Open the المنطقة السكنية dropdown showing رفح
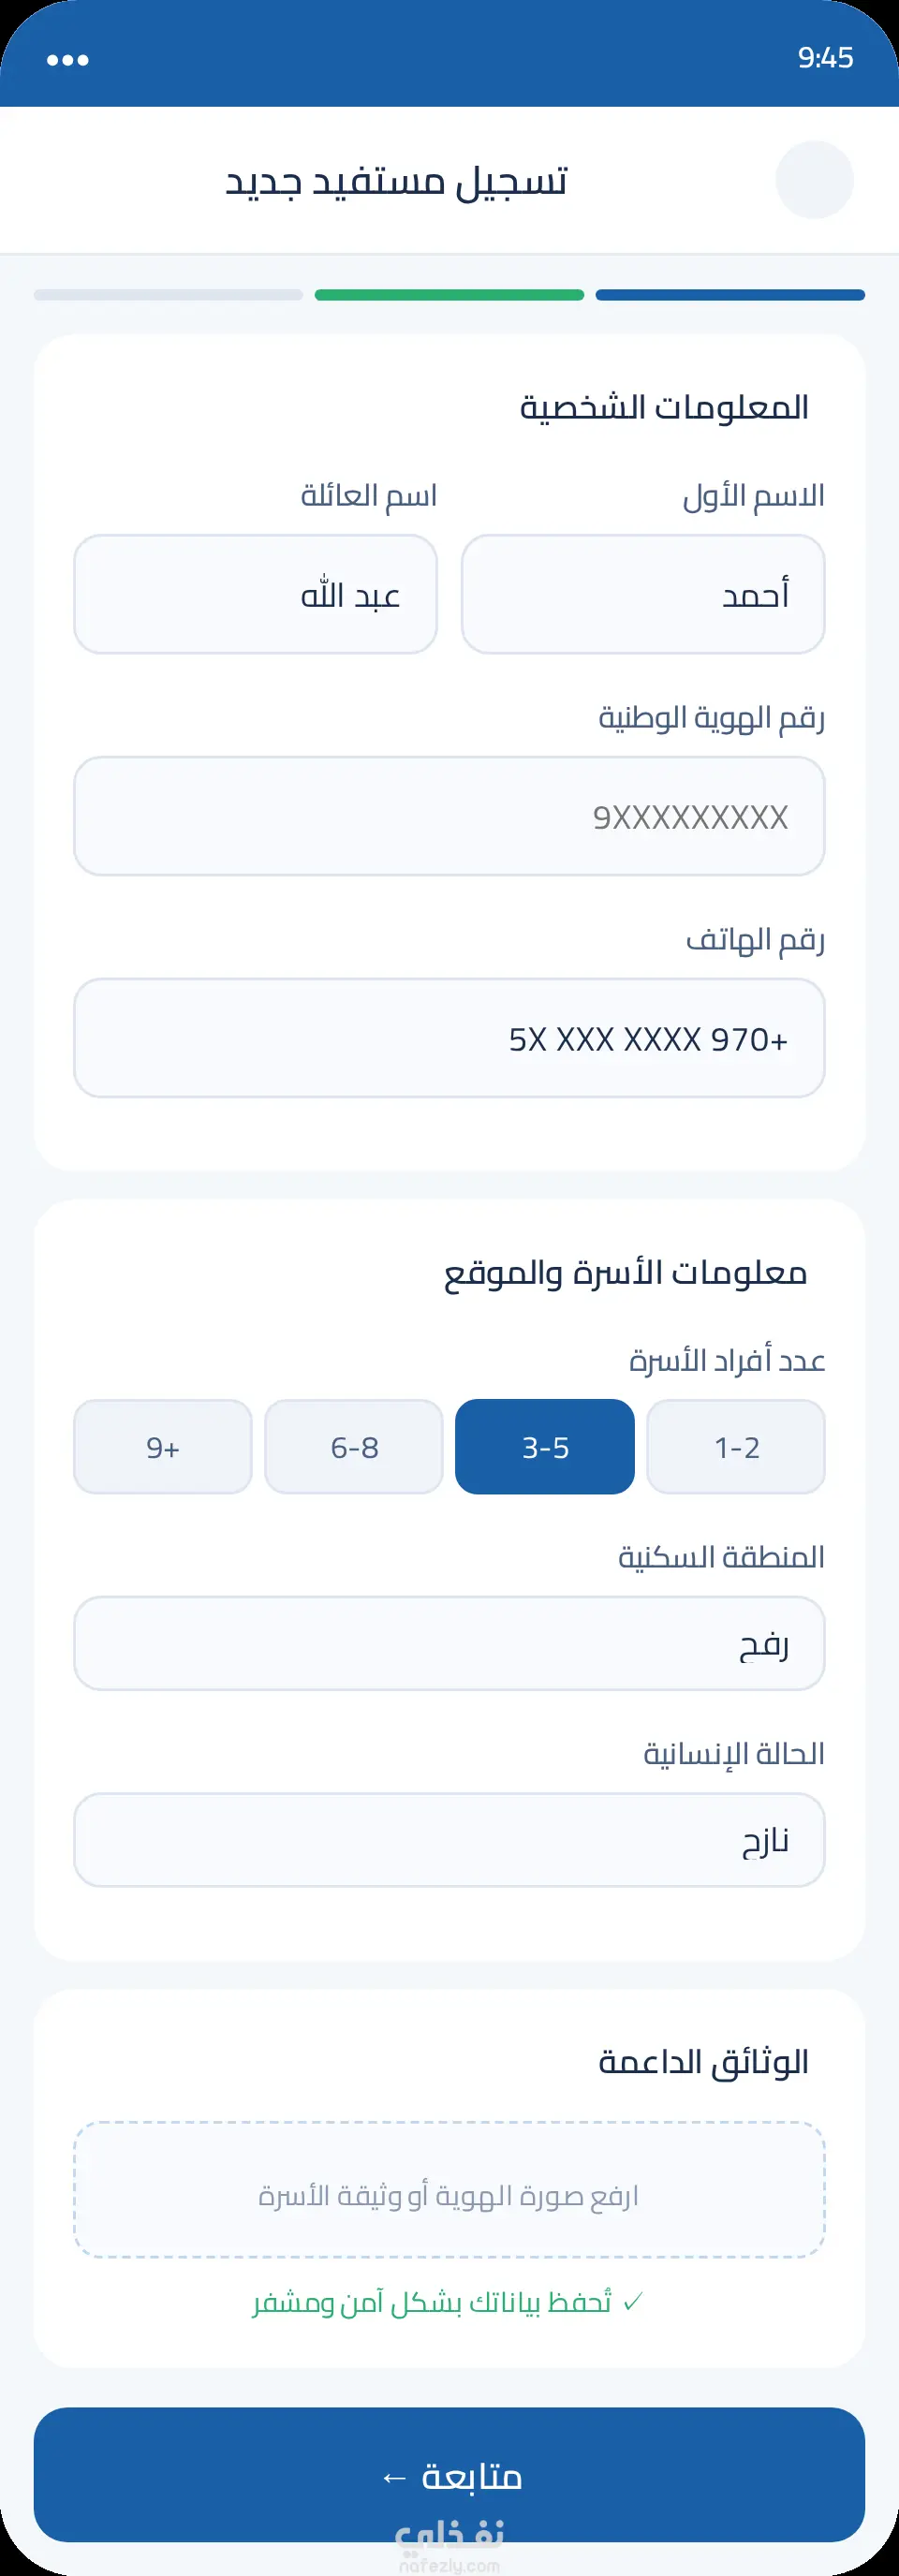Screen dimensions: 899x2576 (x=449, y=1643)
